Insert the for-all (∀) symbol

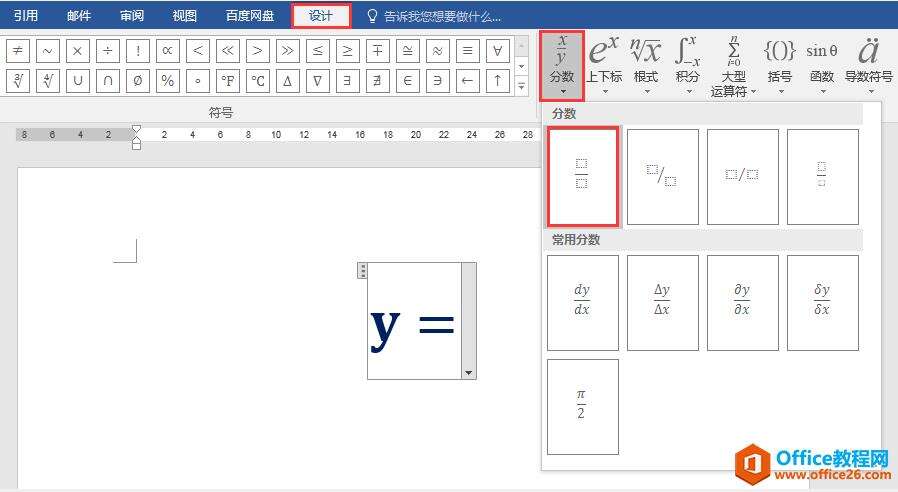(x=498, y=51)
